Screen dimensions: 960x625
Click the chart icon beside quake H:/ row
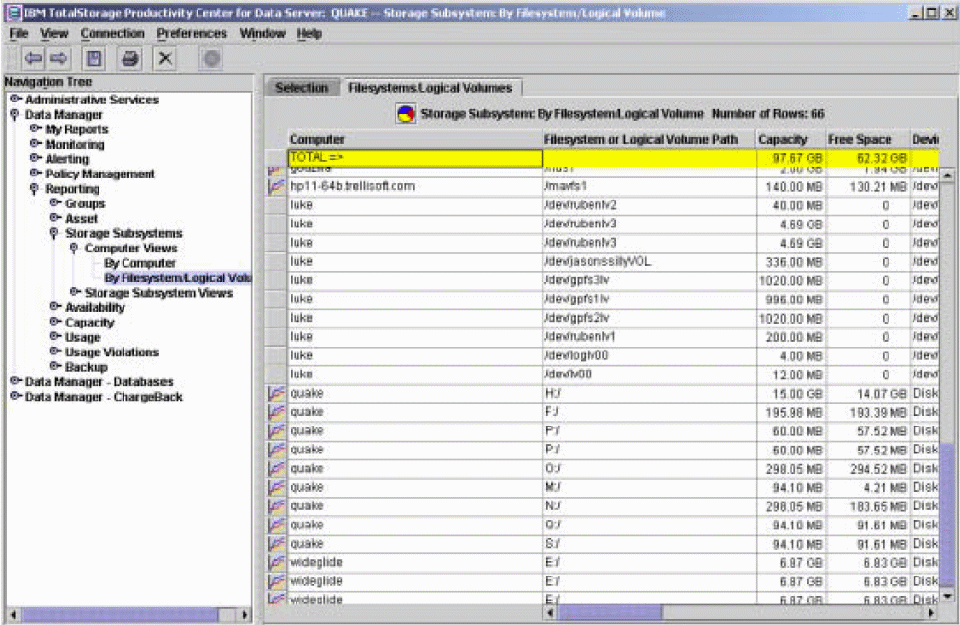pyautogui.click(x=277, y=393)
